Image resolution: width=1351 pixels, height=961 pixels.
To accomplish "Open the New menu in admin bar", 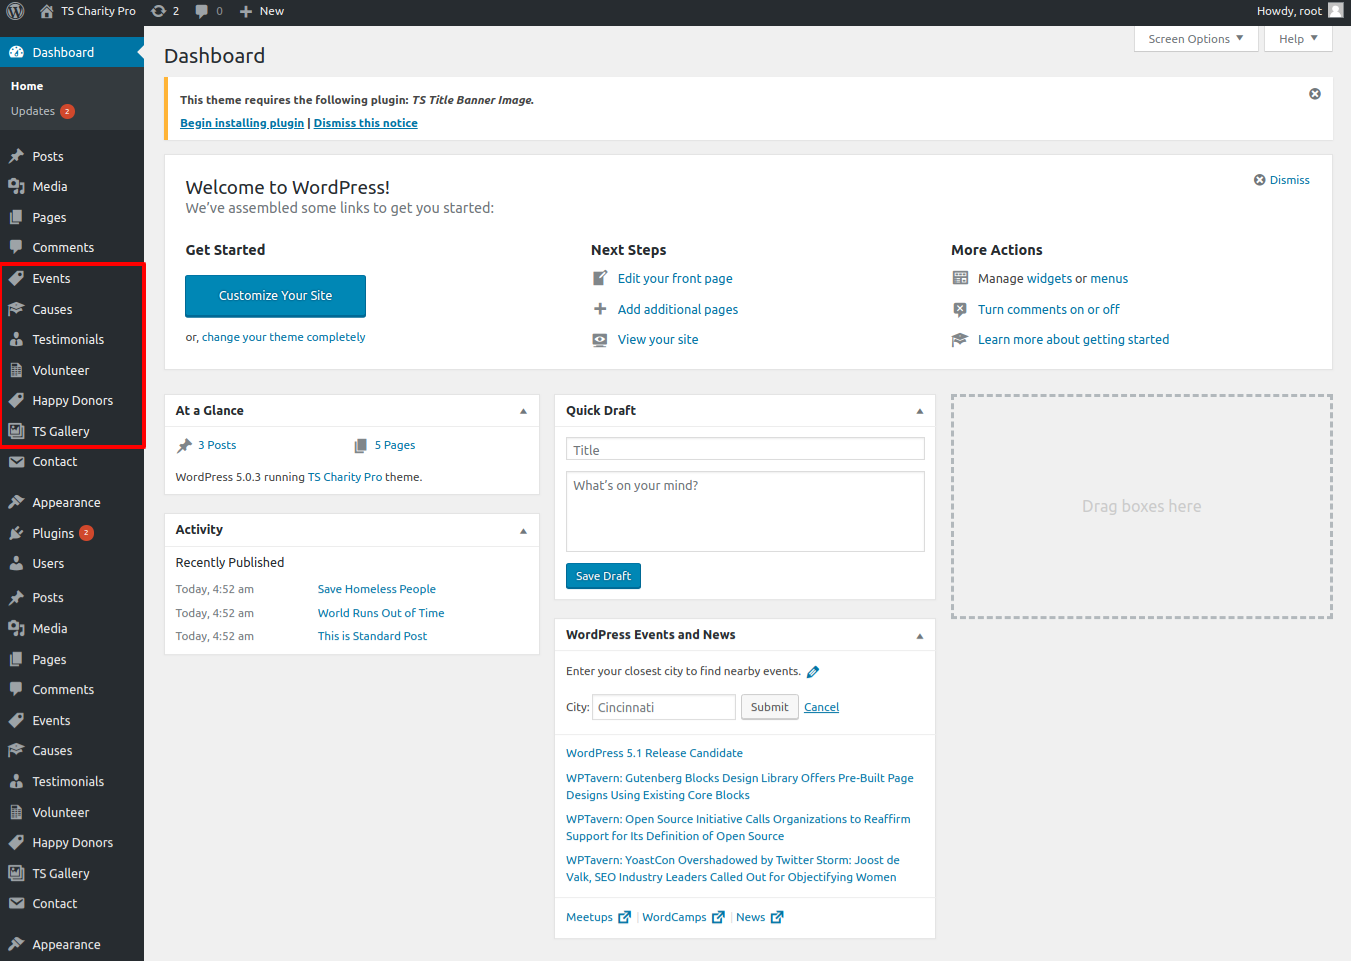I will (x=262, y=11).
